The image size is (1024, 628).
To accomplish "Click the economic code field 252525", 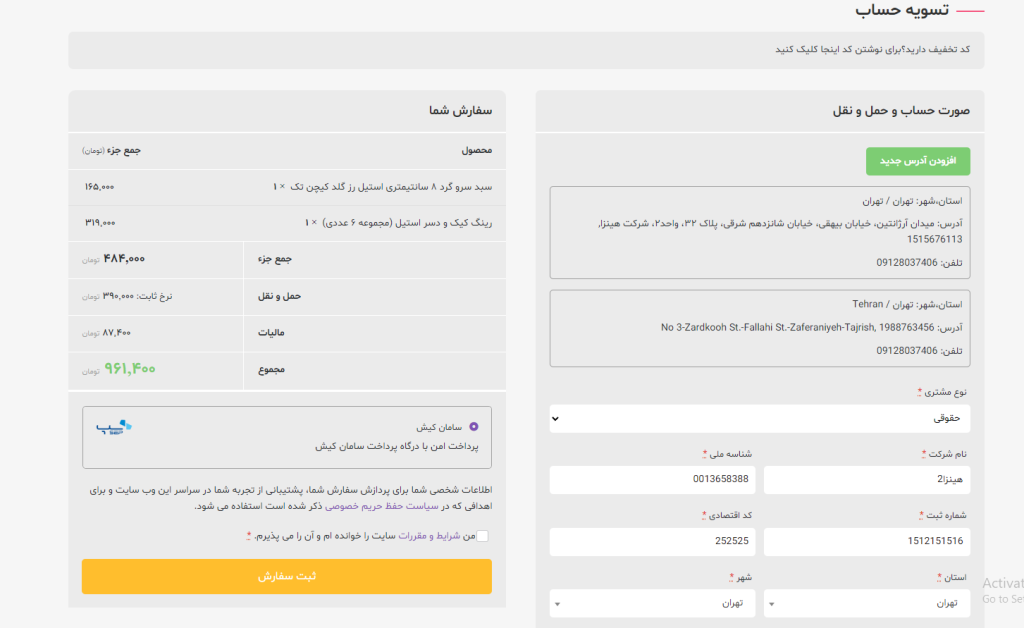I will 652,542.
